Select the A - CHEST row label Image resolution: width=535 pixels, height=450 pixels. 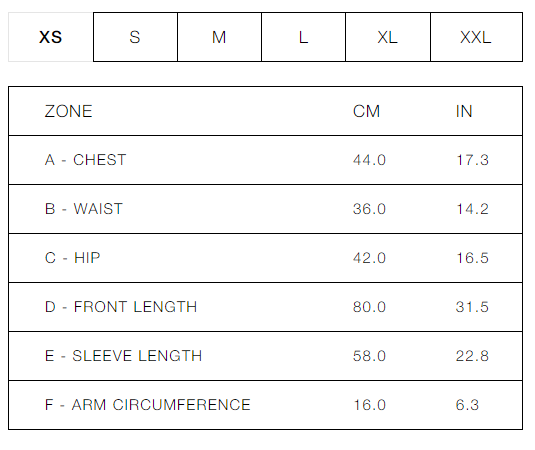point(85,160)
